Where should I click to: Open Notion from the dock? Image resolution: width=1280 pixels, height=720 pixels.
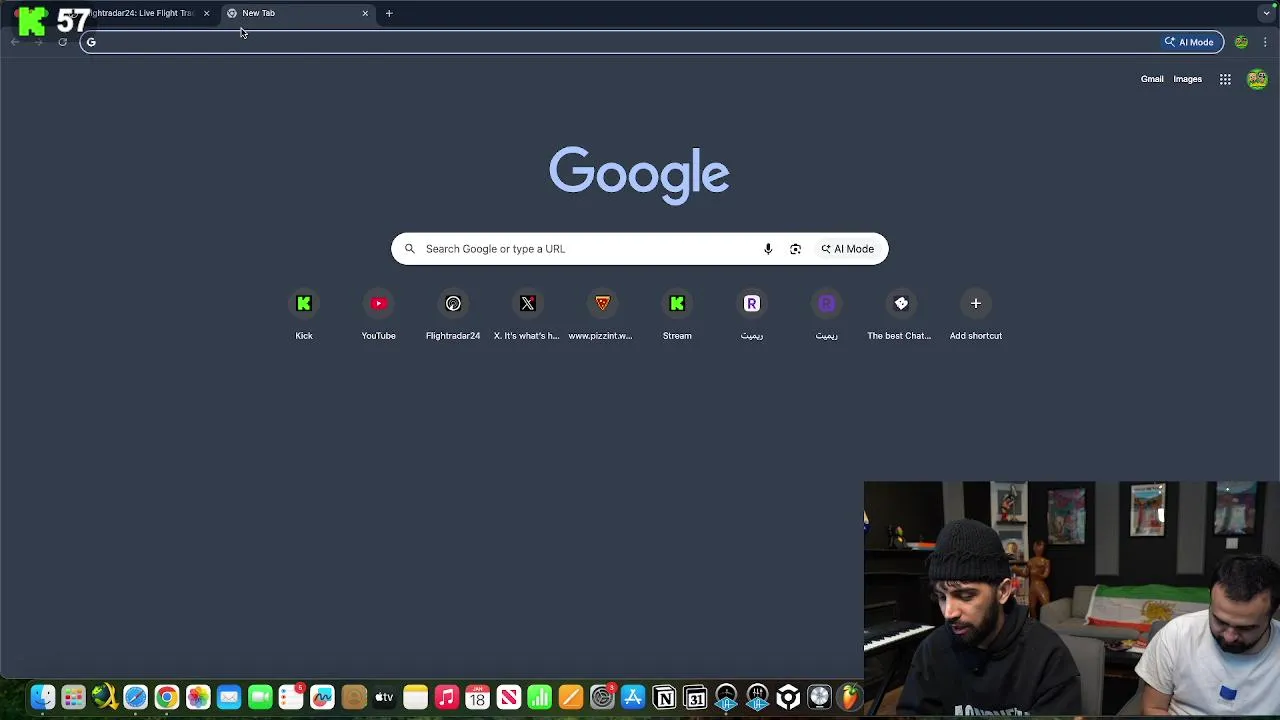coord(664,697)
